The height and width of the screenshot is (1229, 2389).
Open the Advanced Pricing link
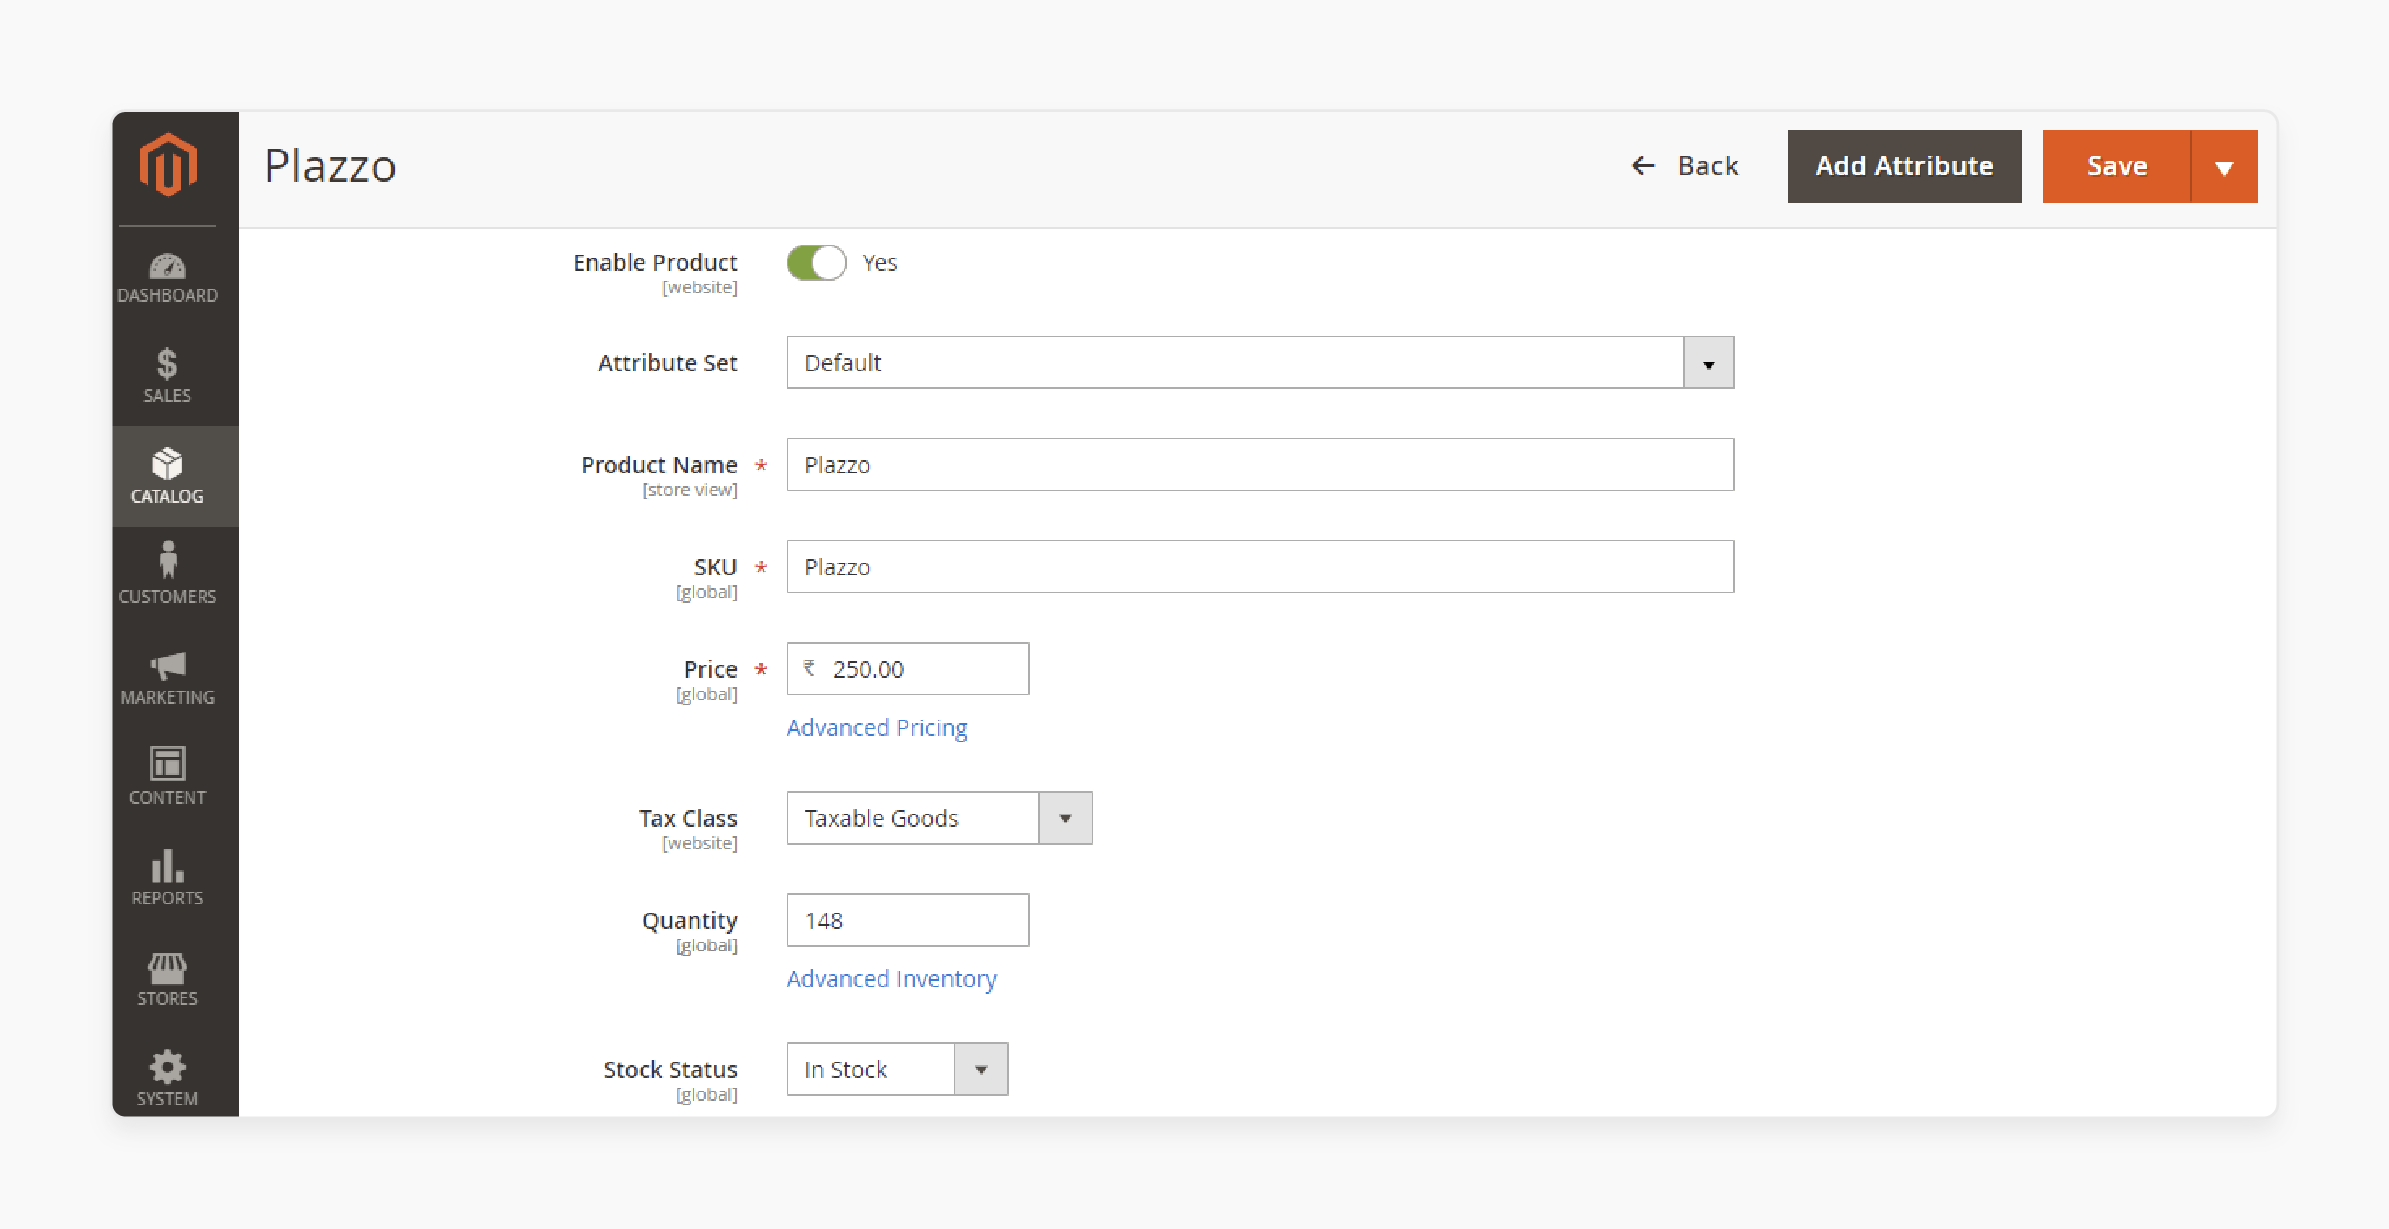(877, 728)
